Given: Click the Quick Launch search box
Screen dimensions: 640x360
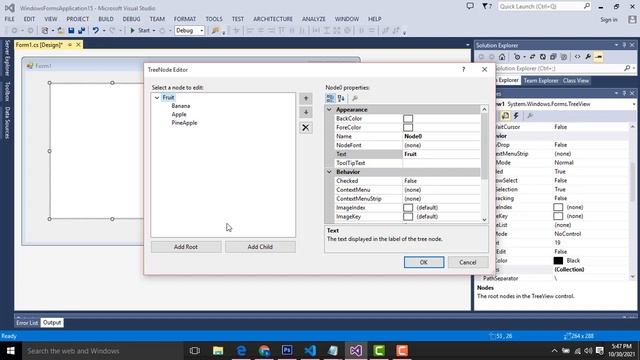Looking at the screenshot, I should coord(544,6).
